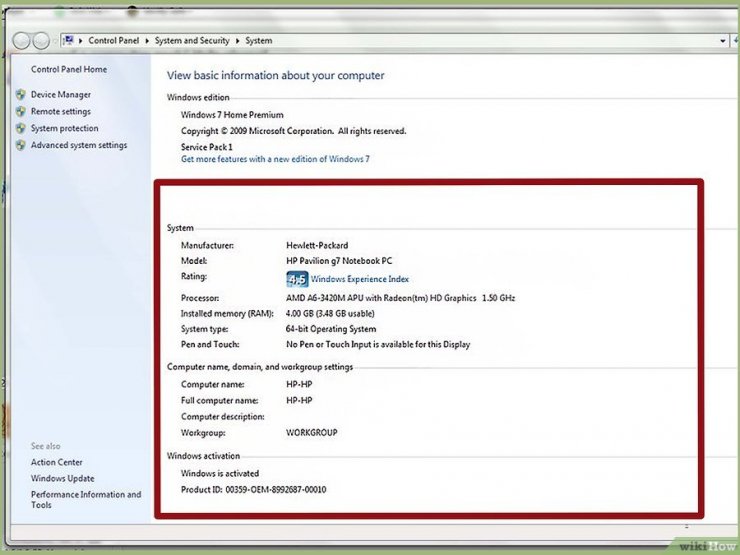The image size is (740, 555).
Task: Click the computer icon in address bar
Action: [x=68, y=41]
